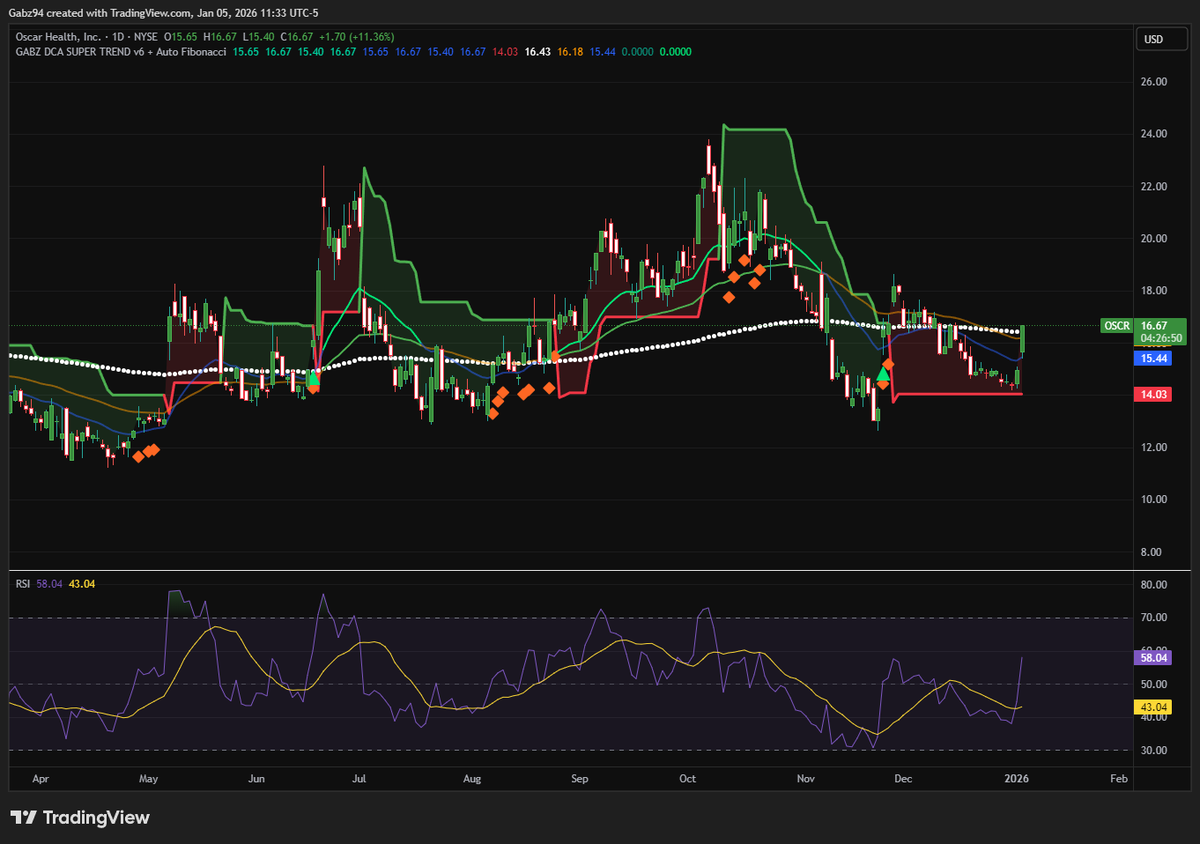Screen dimensions: 1200x844
Task: Click the 50.00 RSI scale label
Action: [x=1154, y=684]
